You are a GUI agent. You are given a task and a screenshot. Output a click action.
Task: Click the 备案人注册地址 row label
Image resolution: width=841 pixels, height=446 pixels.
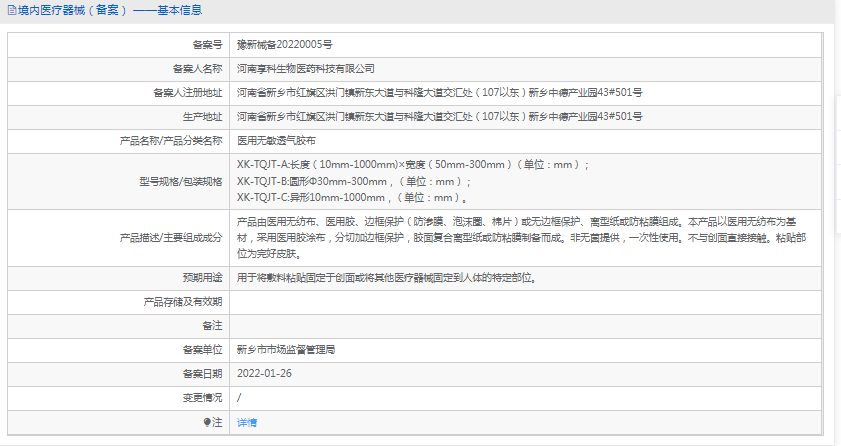tap(188, 92)
